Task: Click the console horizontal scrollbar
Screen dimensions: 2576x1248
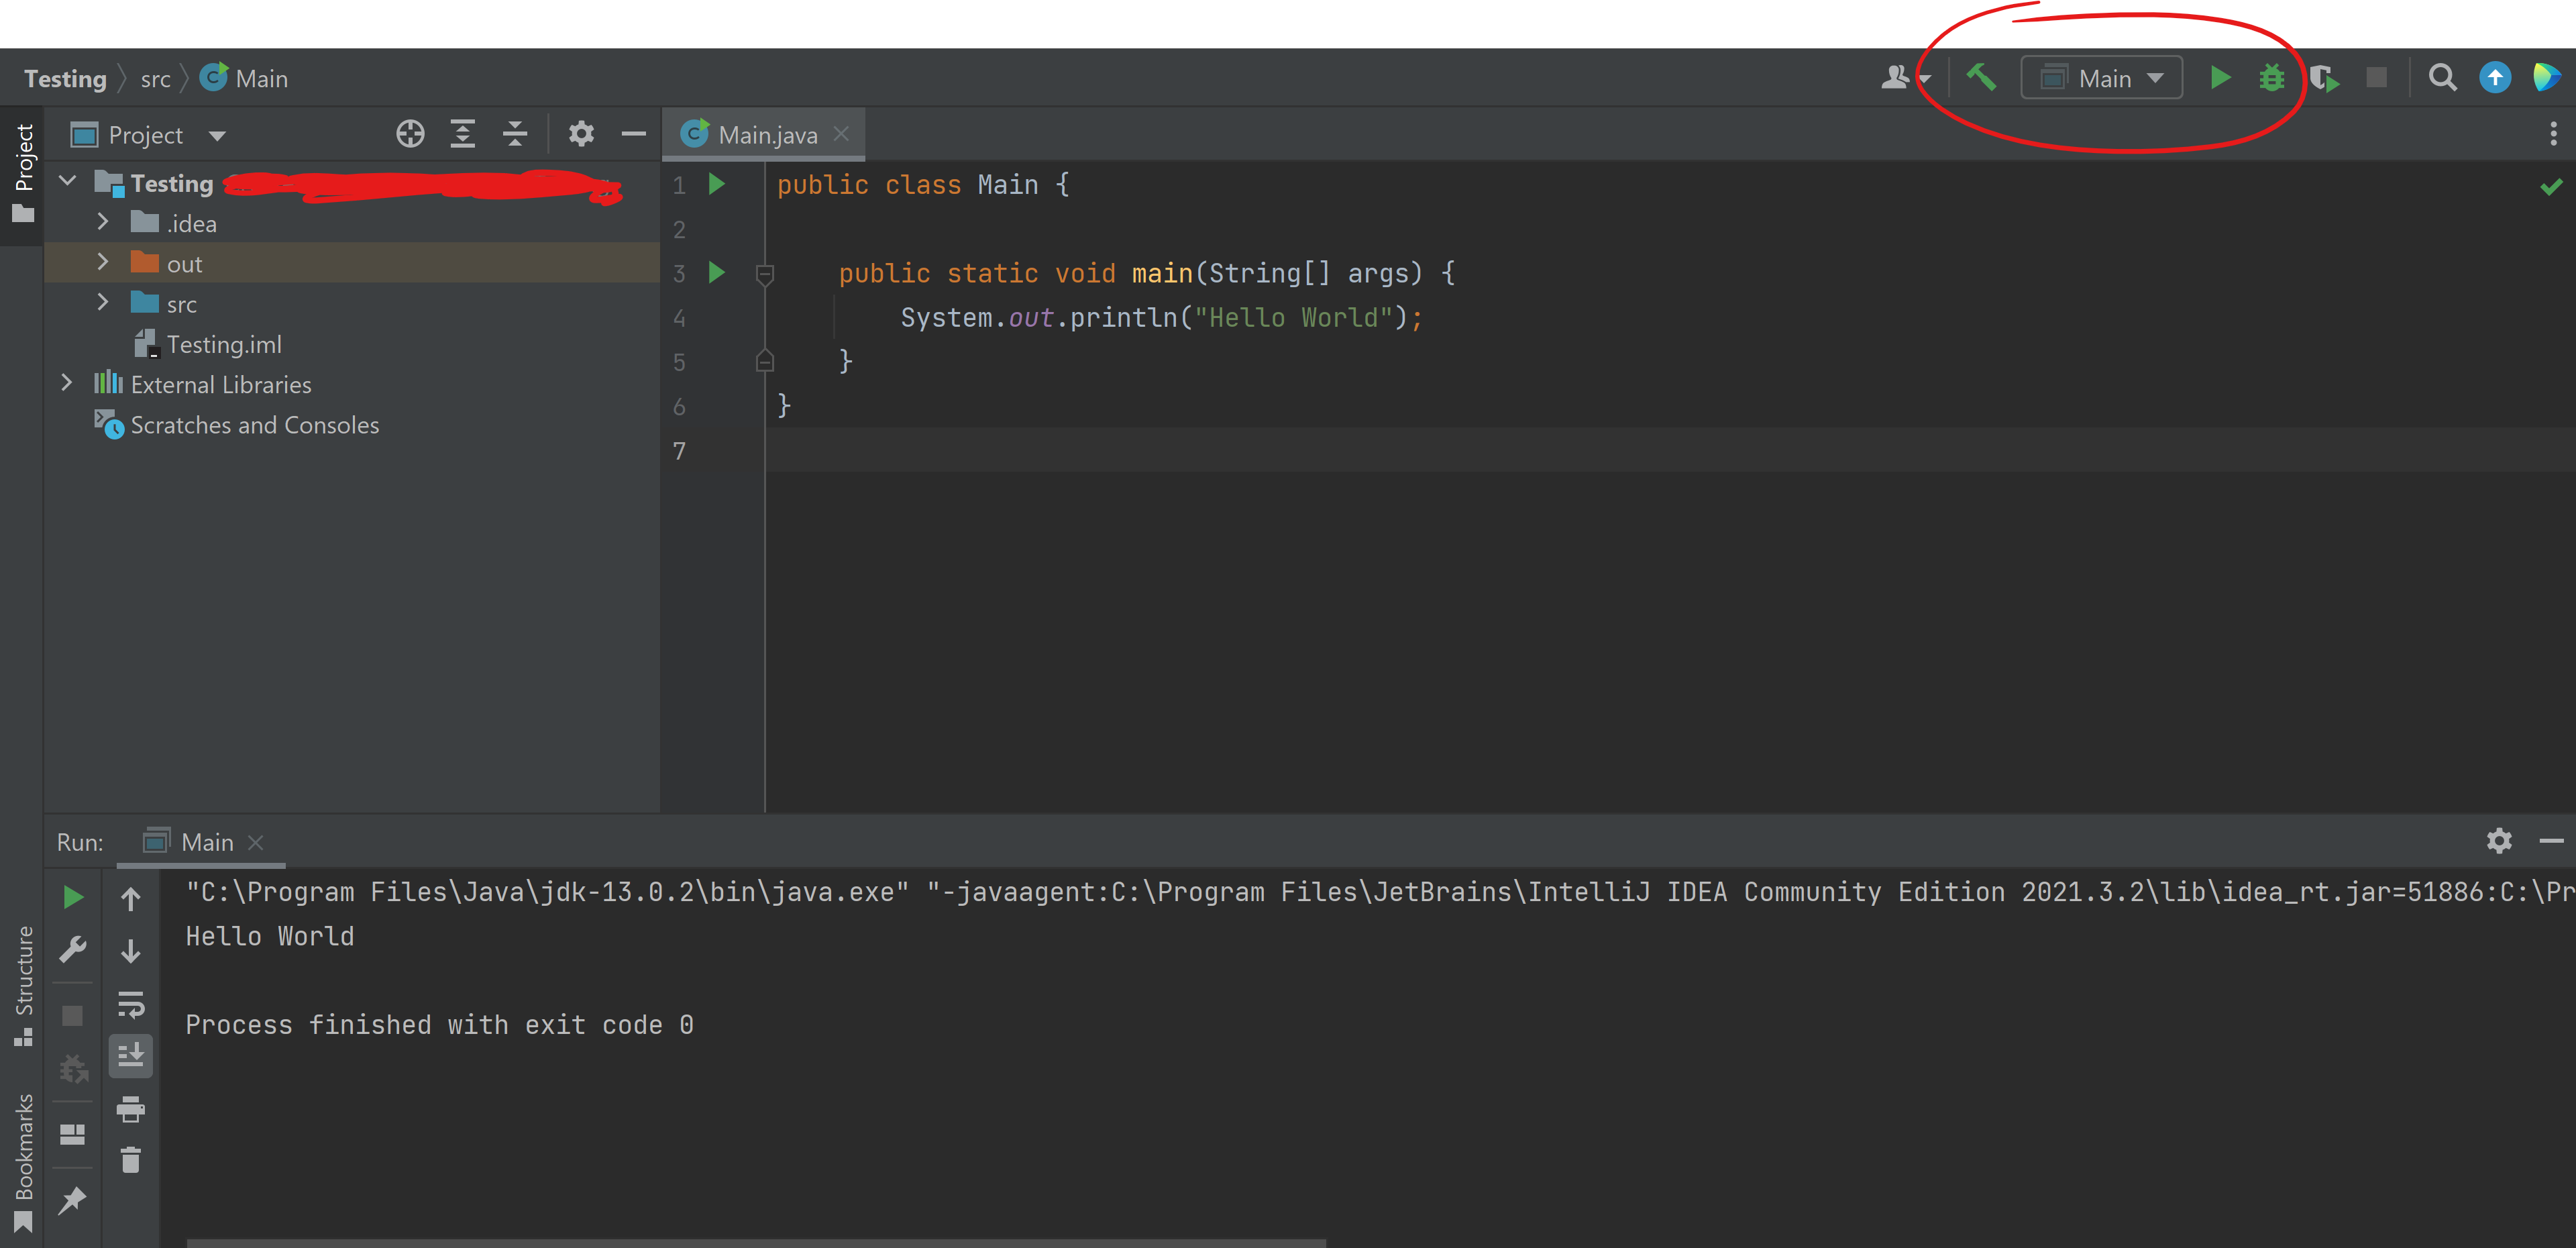Action: (756, 1243)
